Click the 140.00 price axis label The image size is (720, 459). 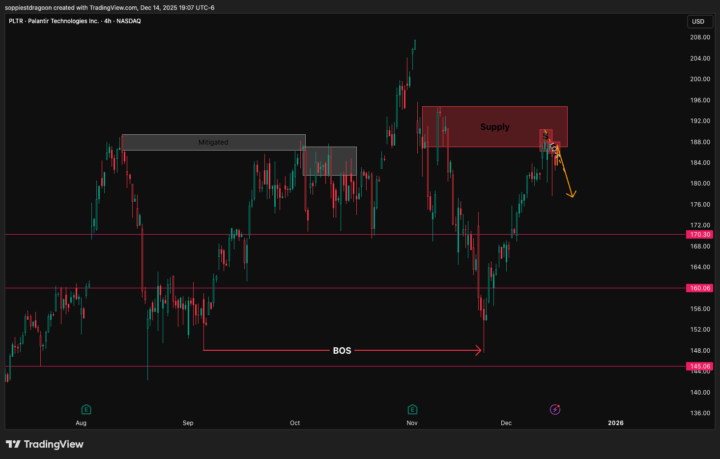coord(700,392)
